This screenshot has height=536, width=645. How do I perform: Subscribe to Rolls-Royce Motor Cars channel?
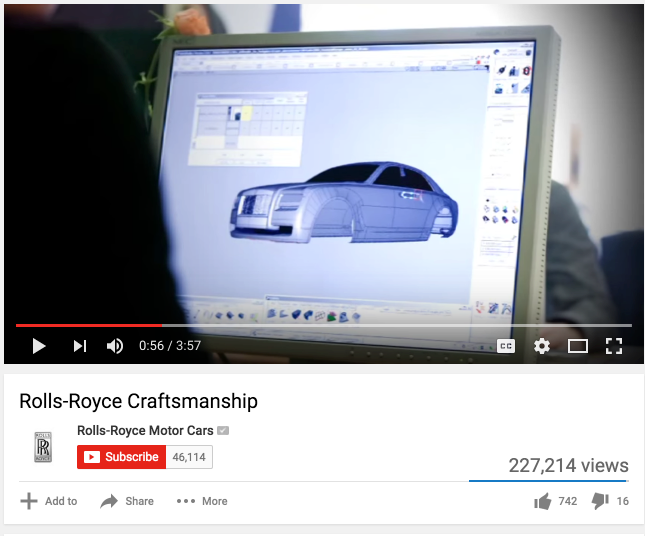121,457
